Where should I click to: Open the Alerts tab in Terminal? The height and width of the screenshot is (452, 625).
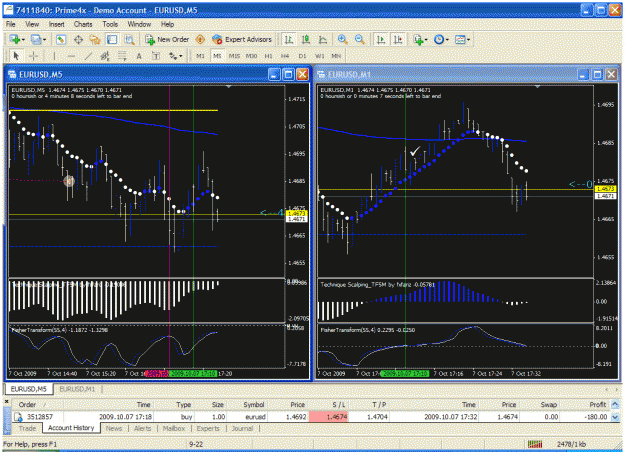[x=142, y=428]
